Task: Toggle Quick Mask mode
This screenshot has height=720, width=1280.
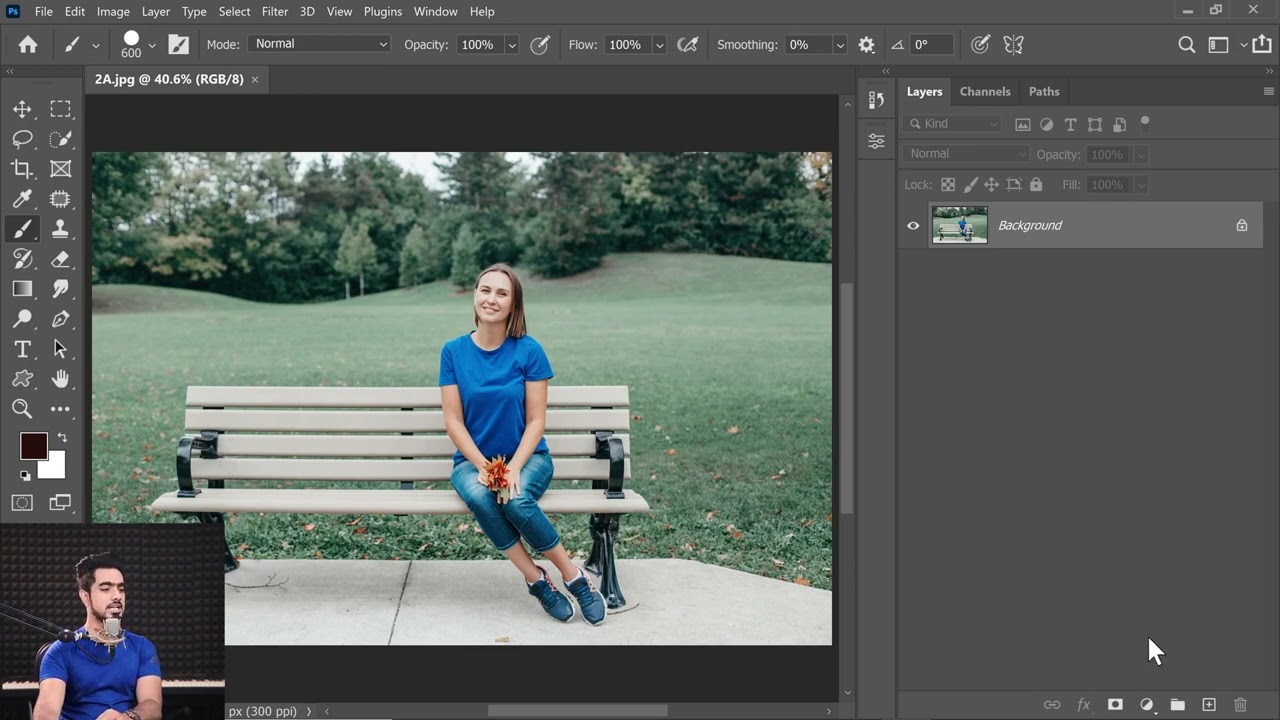Action: (x=22, y=503)
